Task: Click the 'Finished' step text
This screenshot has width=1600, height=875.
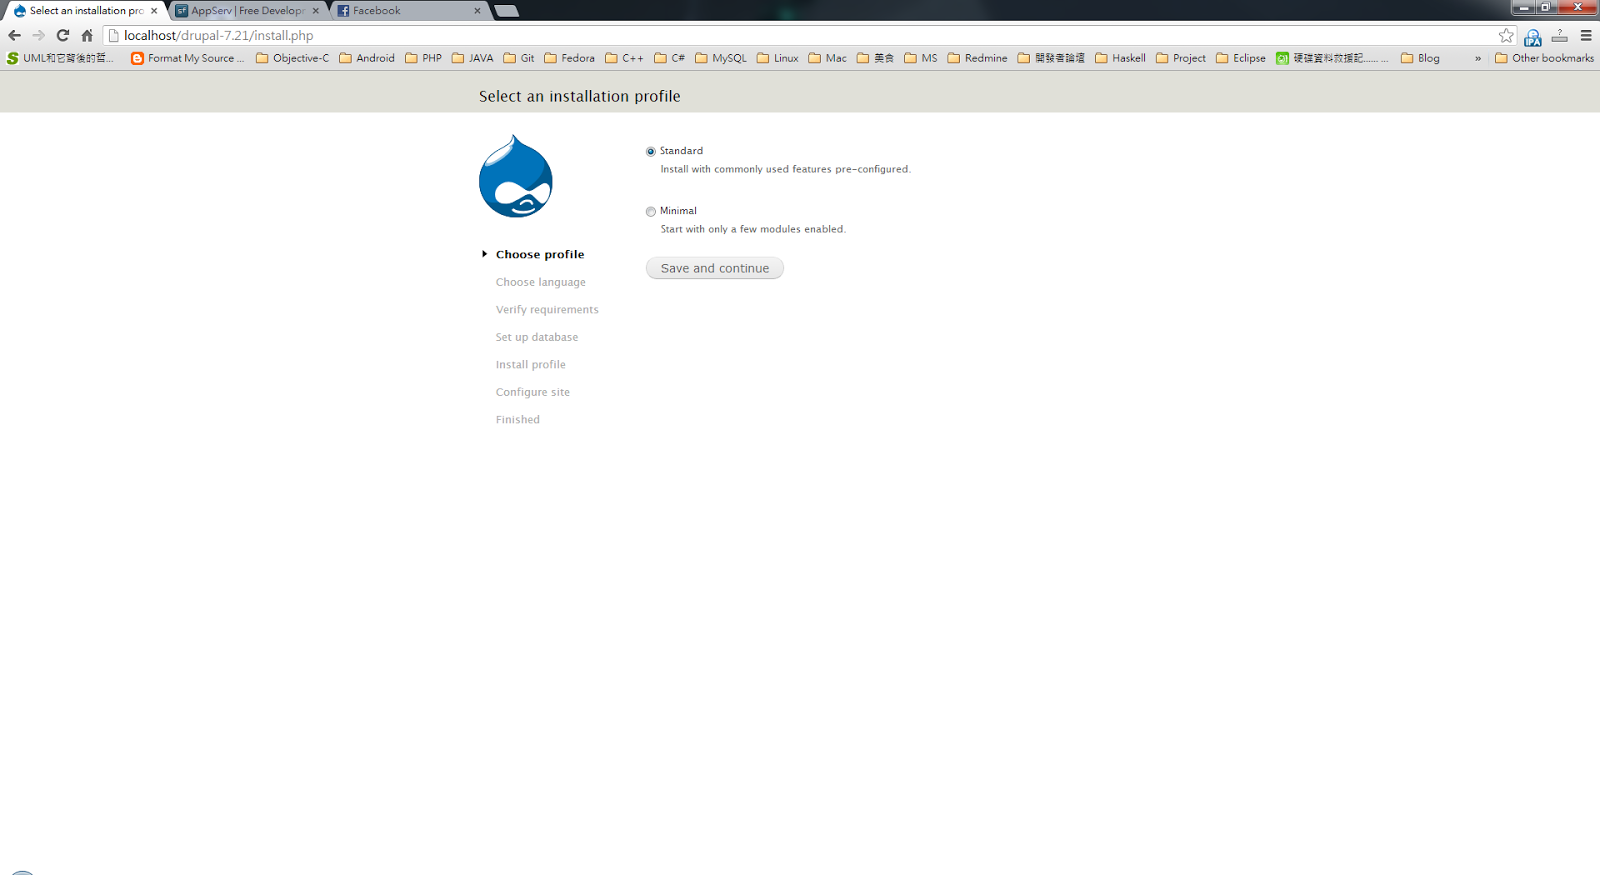Action: [518, 419]
